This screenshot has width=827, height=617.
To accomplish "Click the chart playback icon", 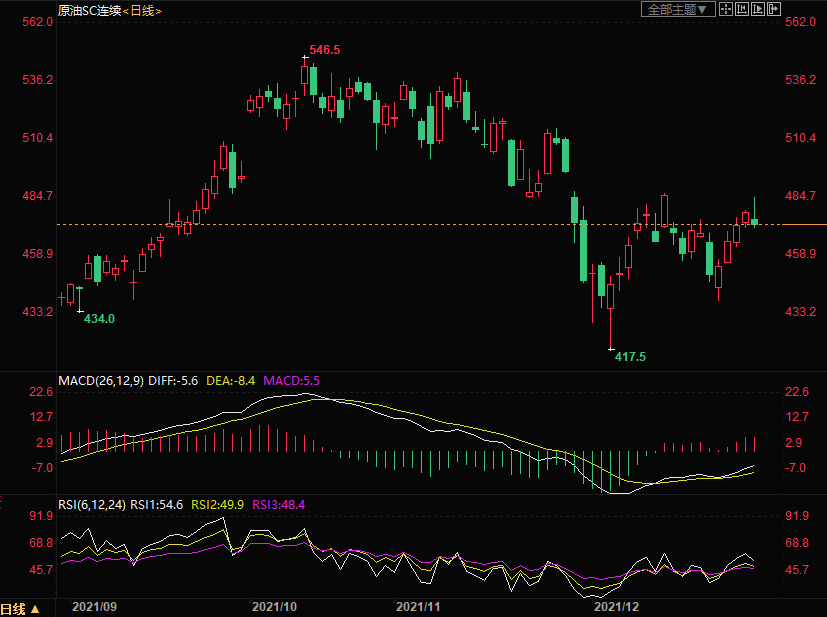I will tap(757, 9).
